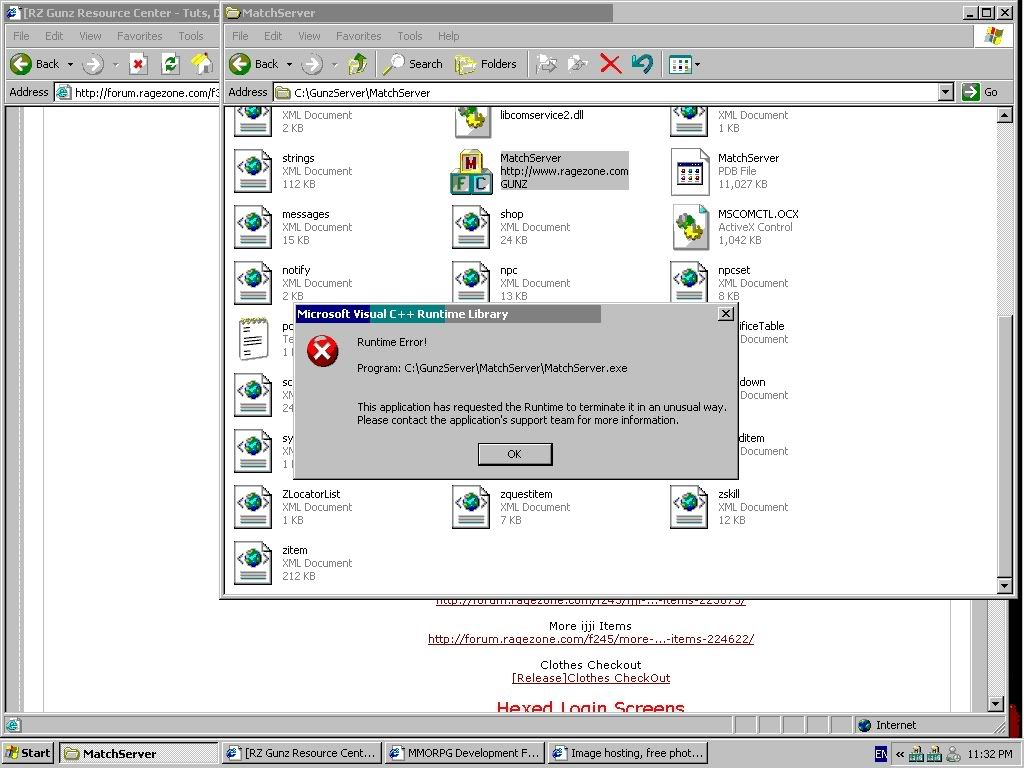This screenshot has width=1024, height=768.
Task: Open the Favorites menu in MatchServer window
Action: [x=358, y=36]
